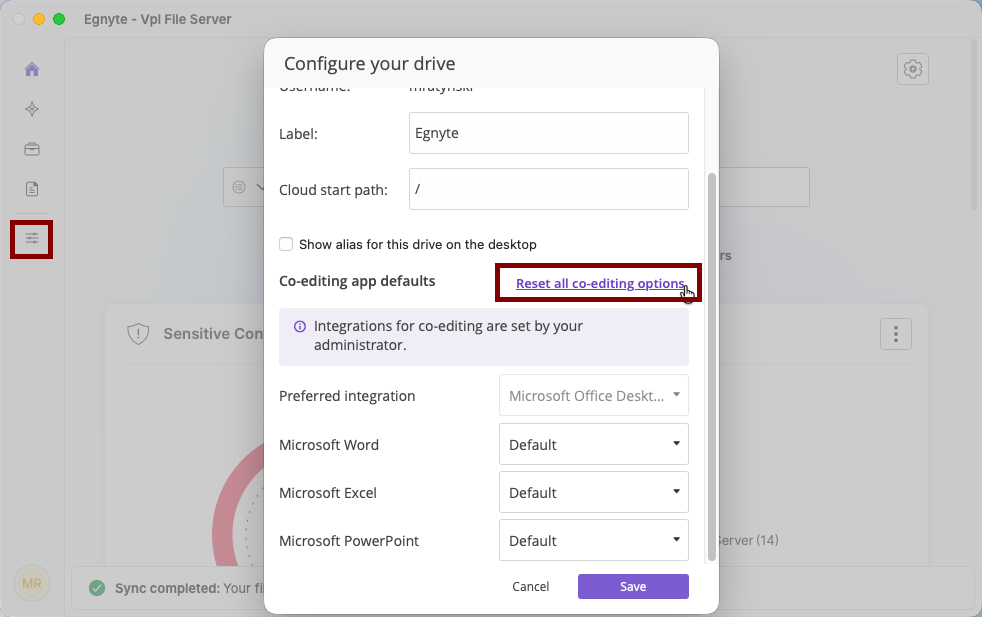Click the macOS green maximize button
This screenshot has height=617, width=982.
pos(59,19)
